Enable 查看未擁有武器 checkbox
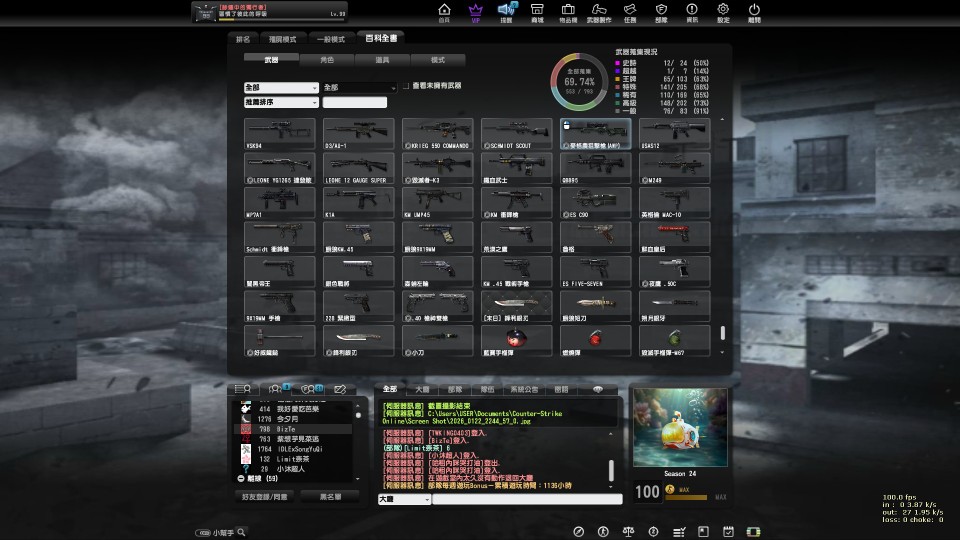This screenshot has height=540, width=960. pos(407,88)
